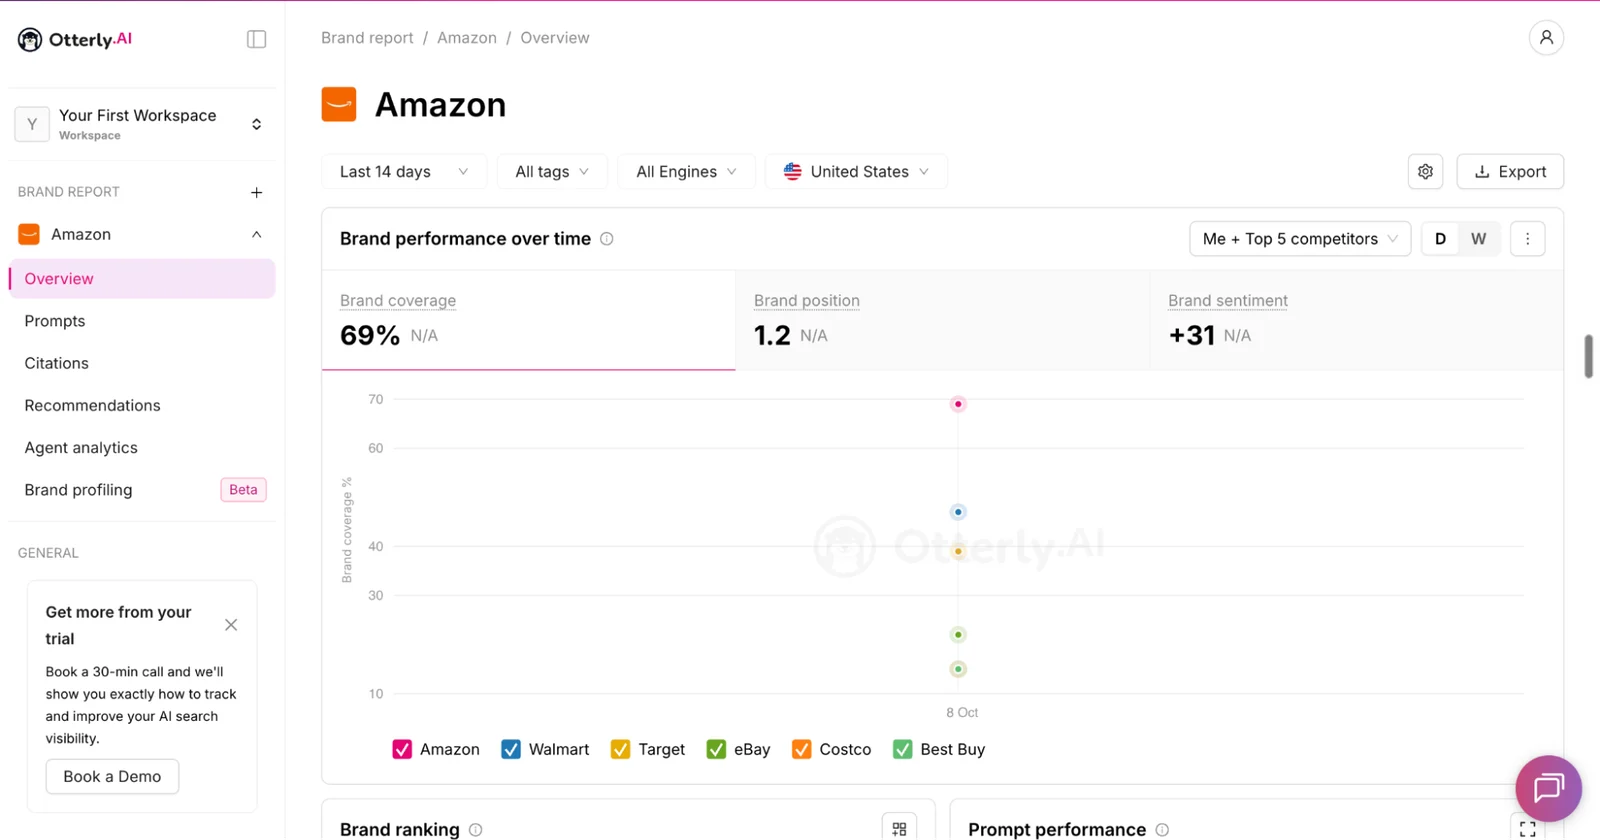The image size is (1600, 840).
Task: Open the Last 14 days date range dropdown
Action: tap(404, 172)
